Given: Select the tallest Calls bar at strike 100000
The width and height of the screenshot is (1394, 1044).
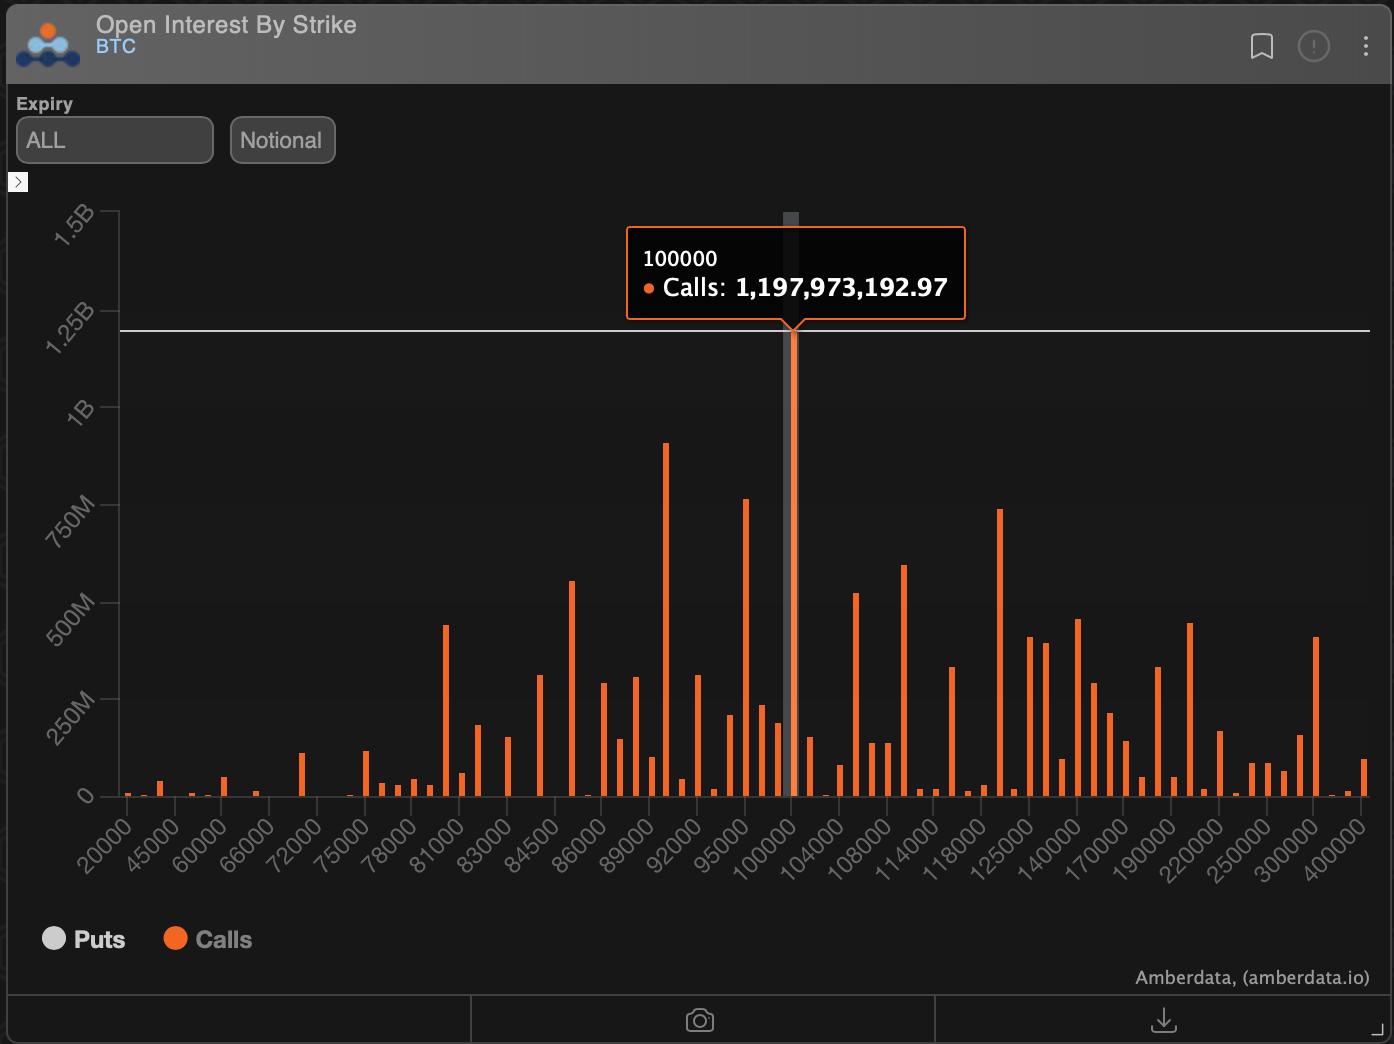Looking at the screenshot, I should coord(793,560).
